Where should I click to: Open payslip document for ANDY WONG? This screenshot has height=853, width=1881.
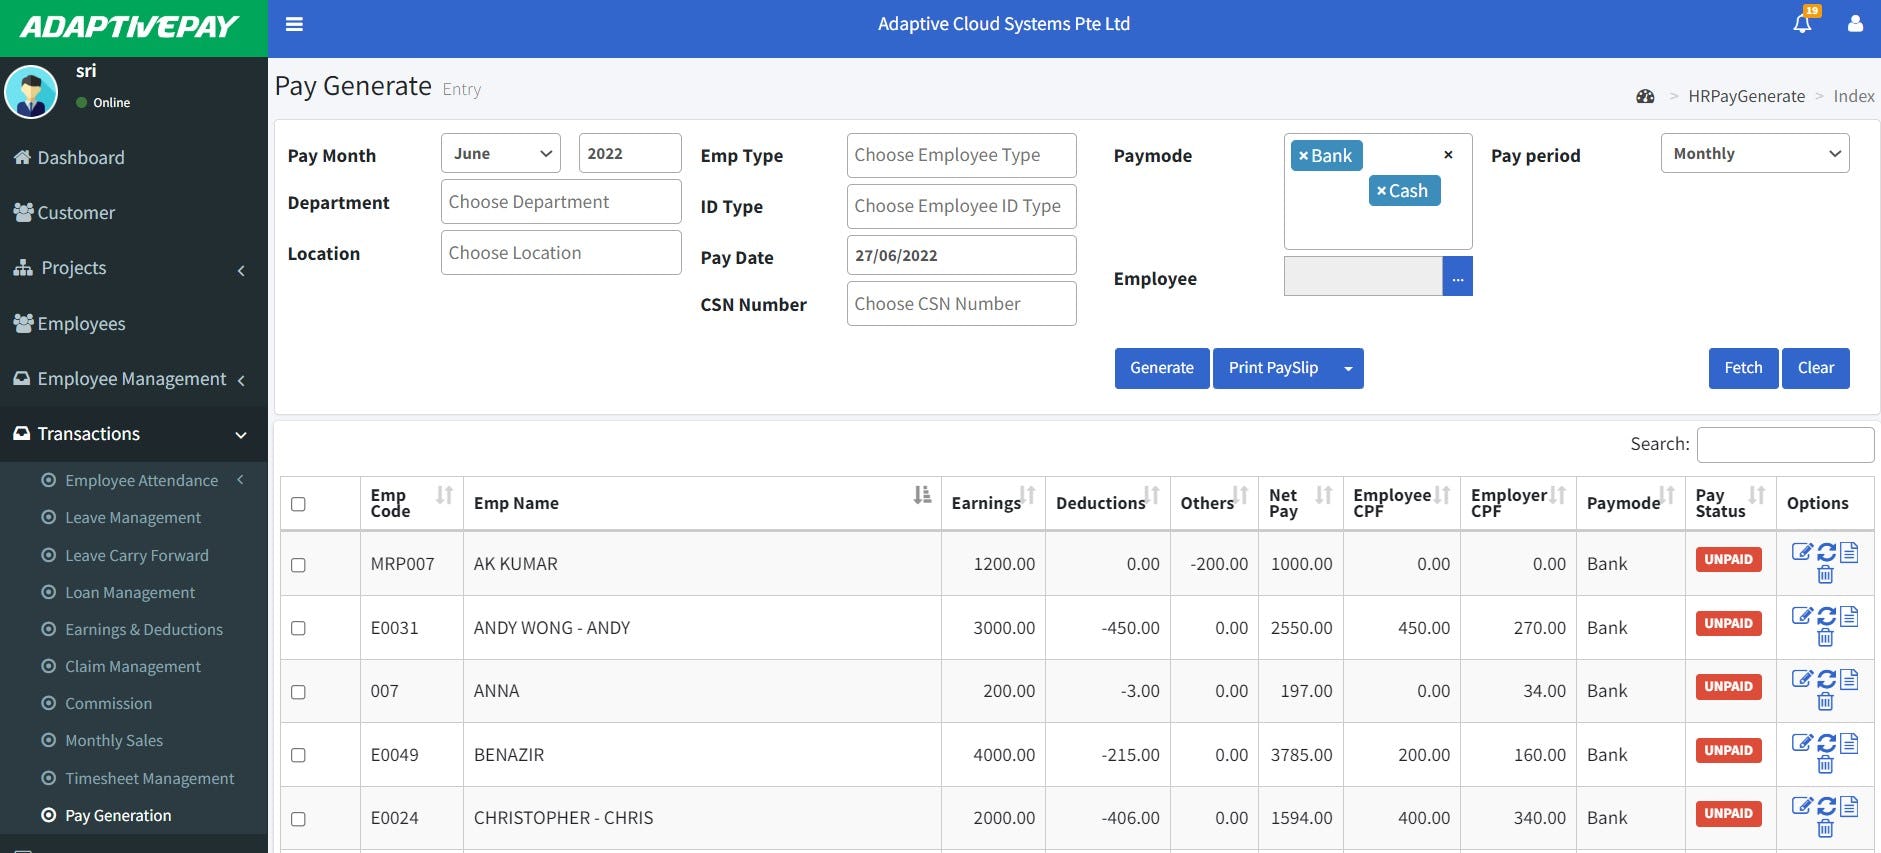pos(1849,615)
